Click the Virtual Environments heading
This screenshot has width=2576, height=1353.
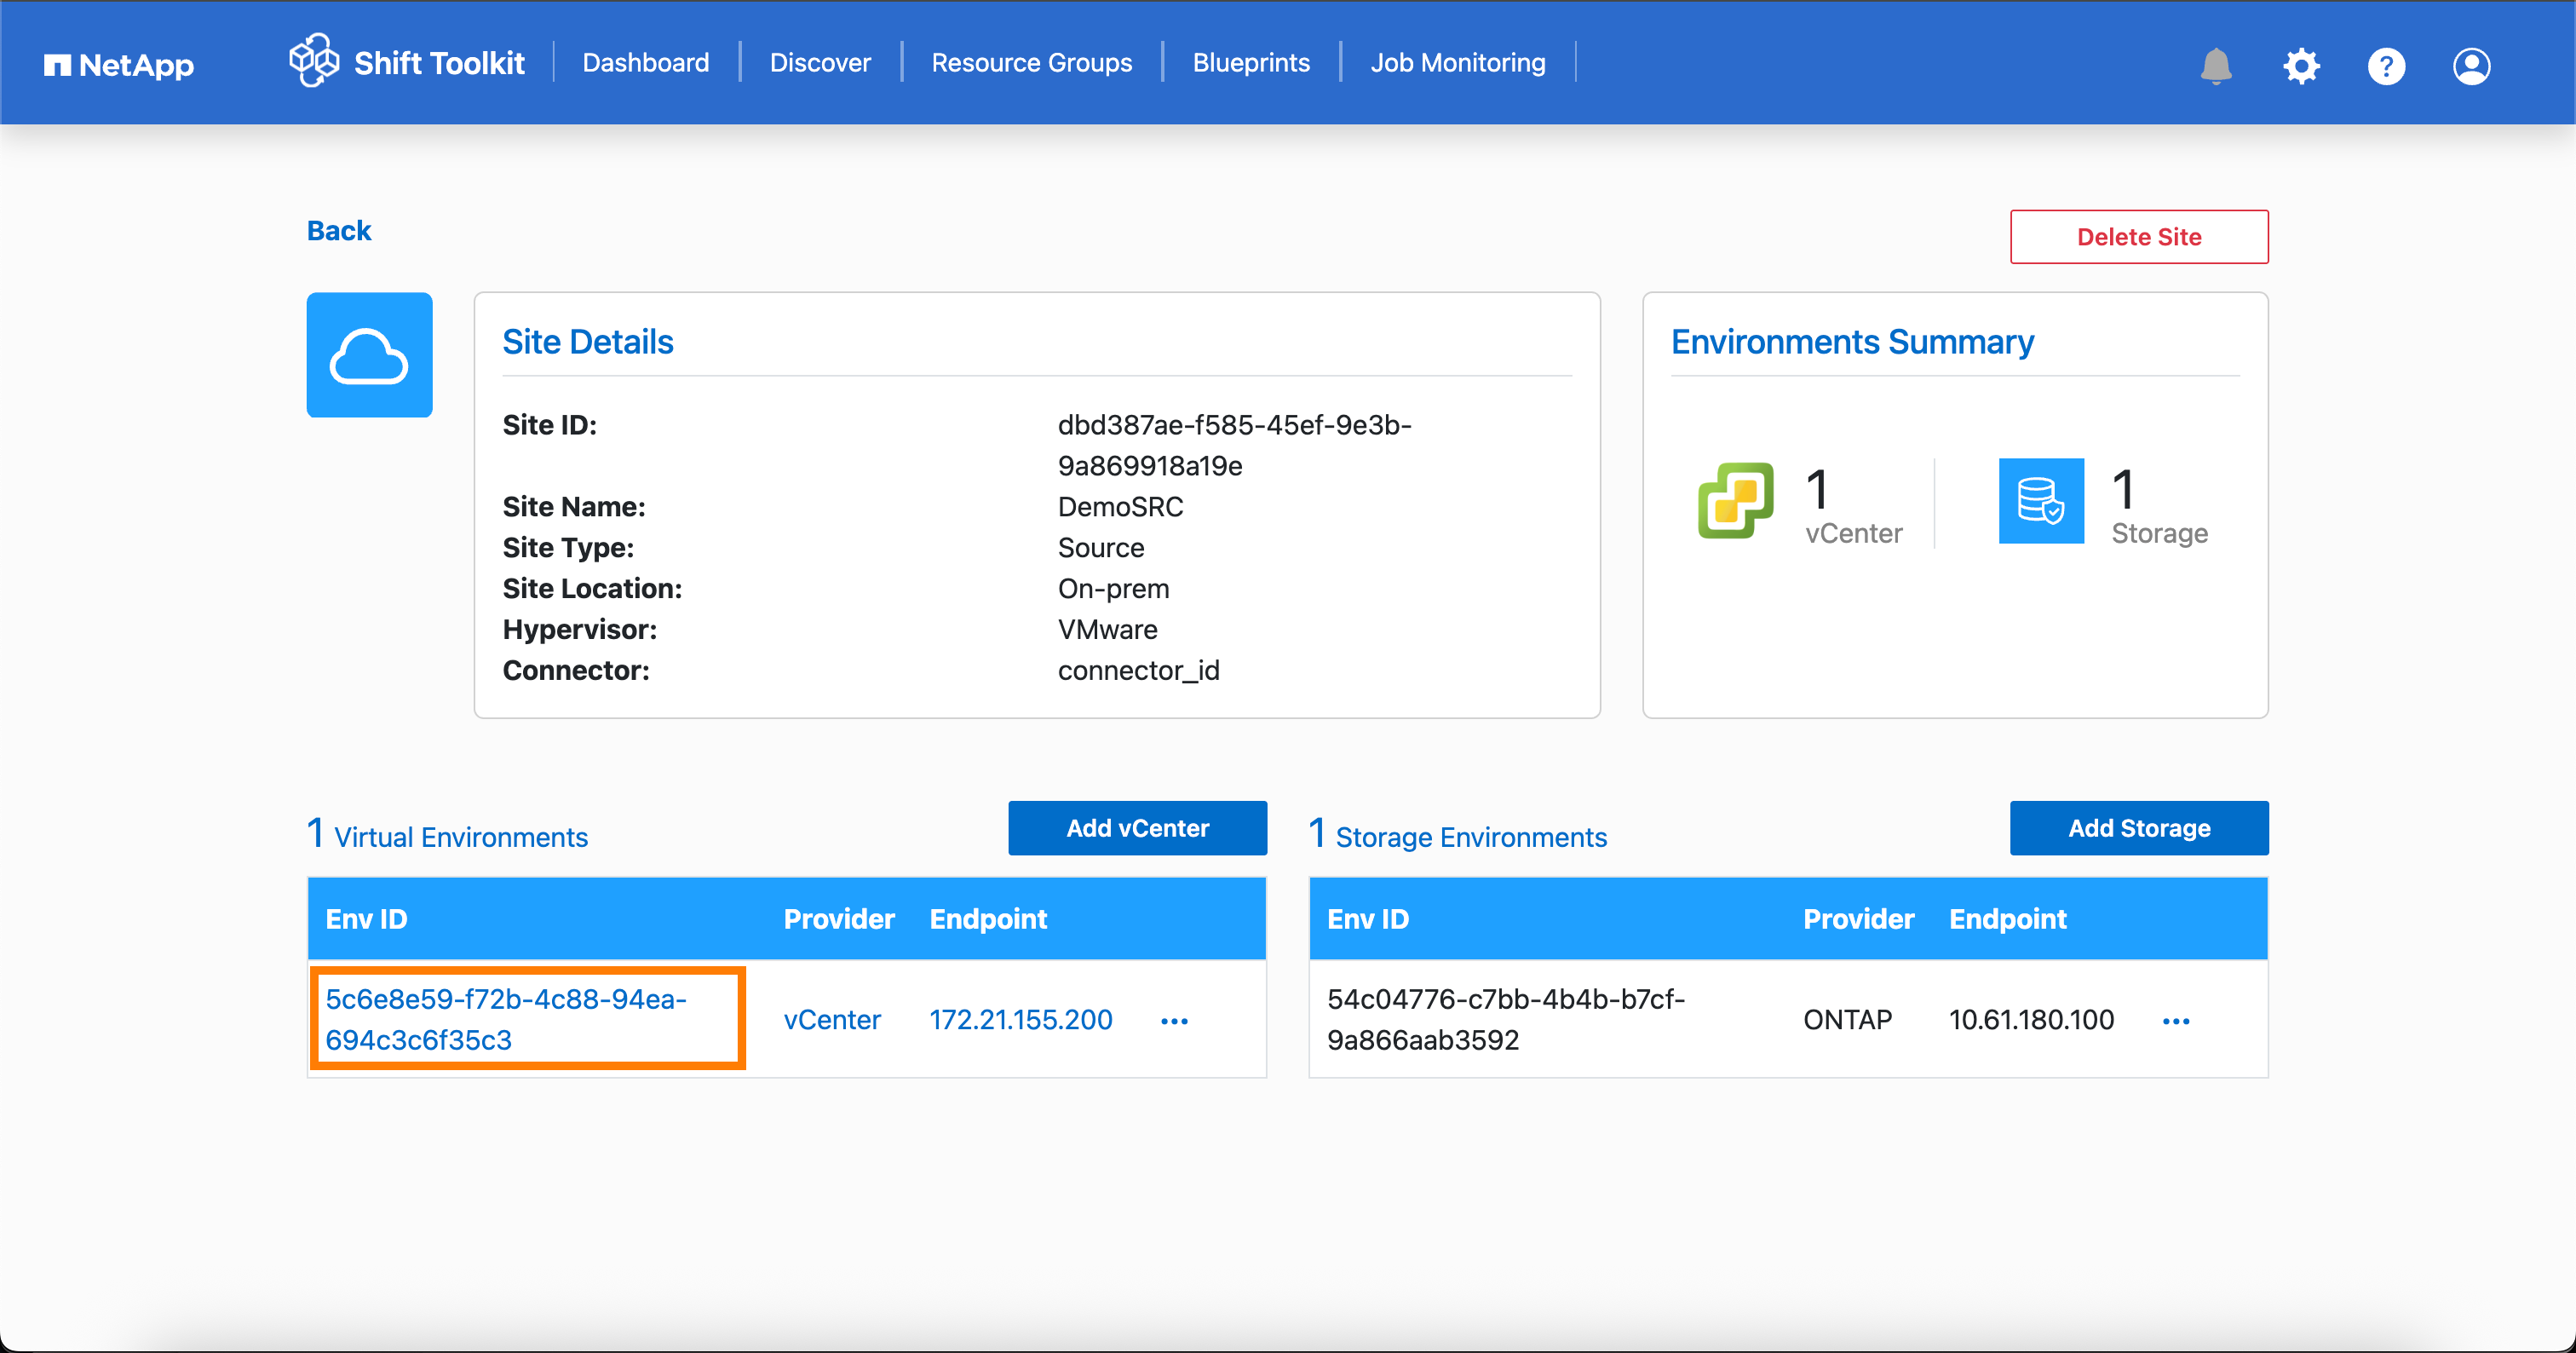coord(460,837)
